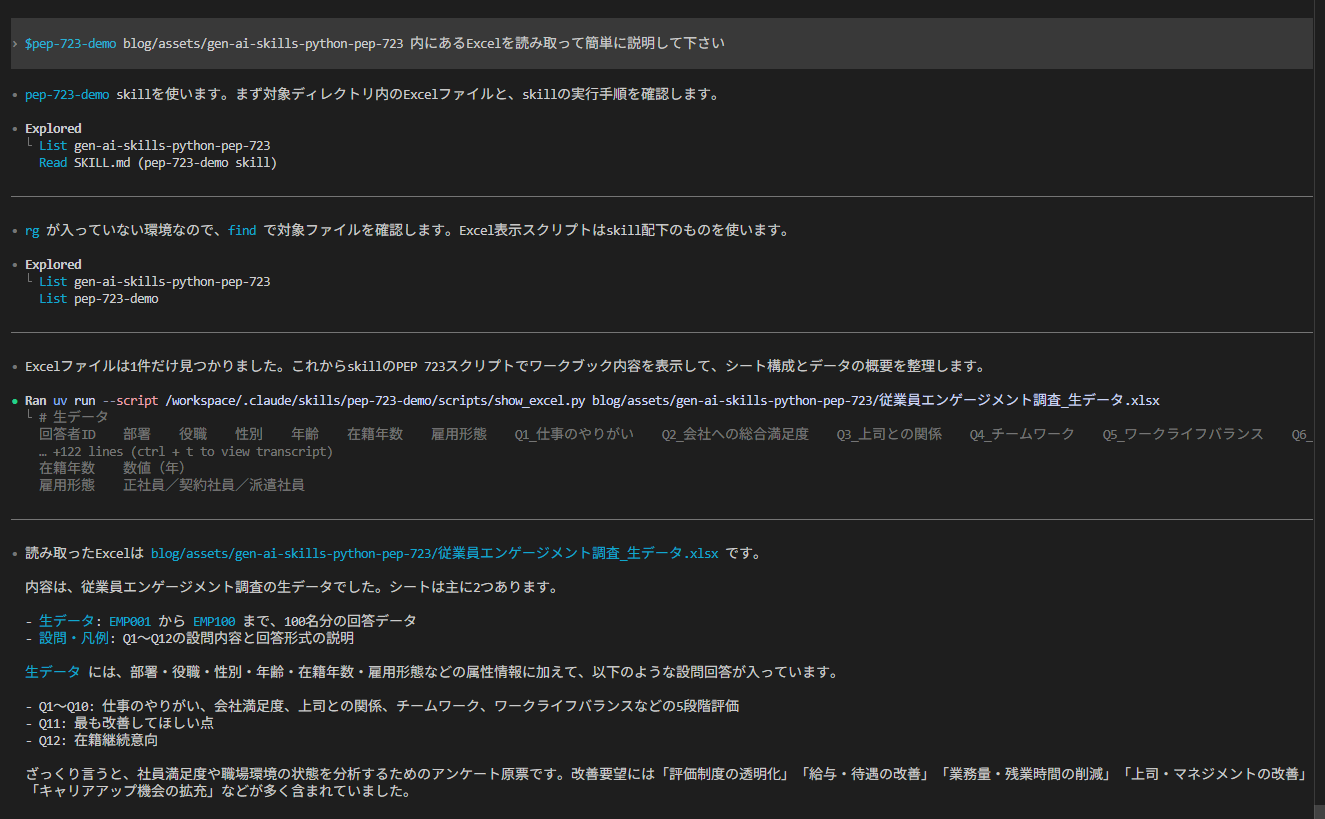
Task: Click the 正社員／契約社員／派遣社員 value
Action: tap(214, 485)
